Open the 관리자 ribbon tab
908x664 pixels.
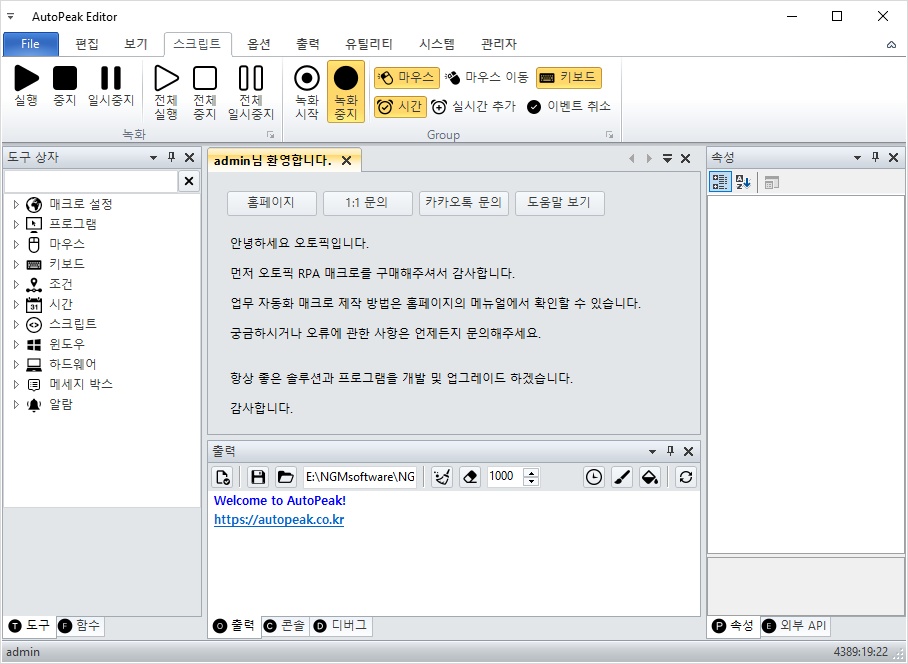[499, 44]
